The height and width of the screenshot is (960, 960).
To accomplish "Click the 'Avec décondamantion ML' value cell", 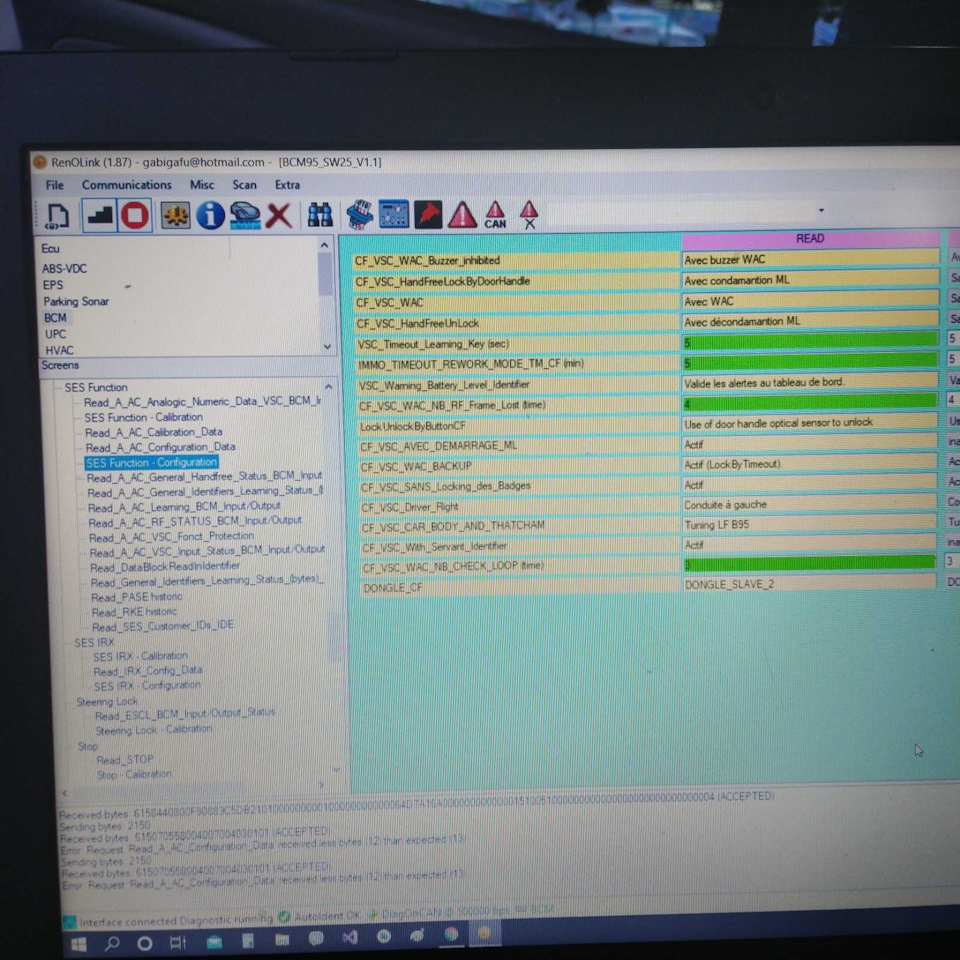I will tap(809, 321).
